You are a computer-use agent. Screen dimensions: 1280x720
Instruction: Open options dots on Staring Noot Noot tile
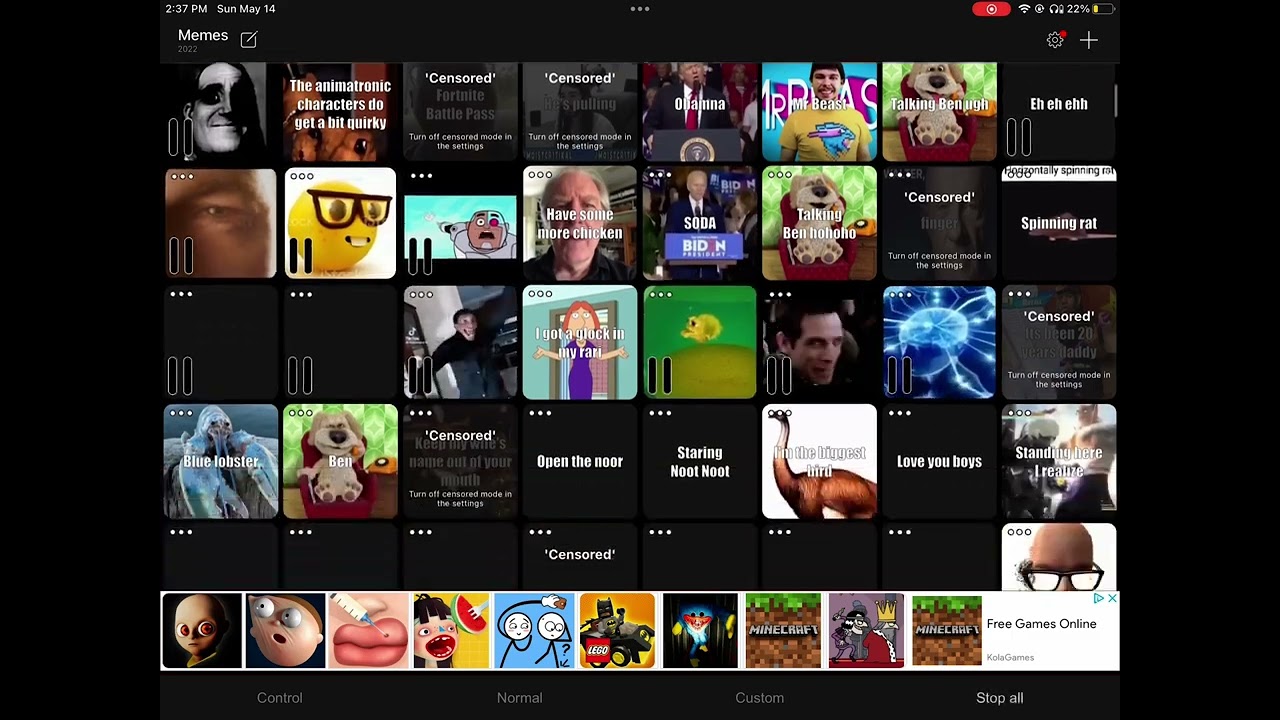tap(660, 413)
